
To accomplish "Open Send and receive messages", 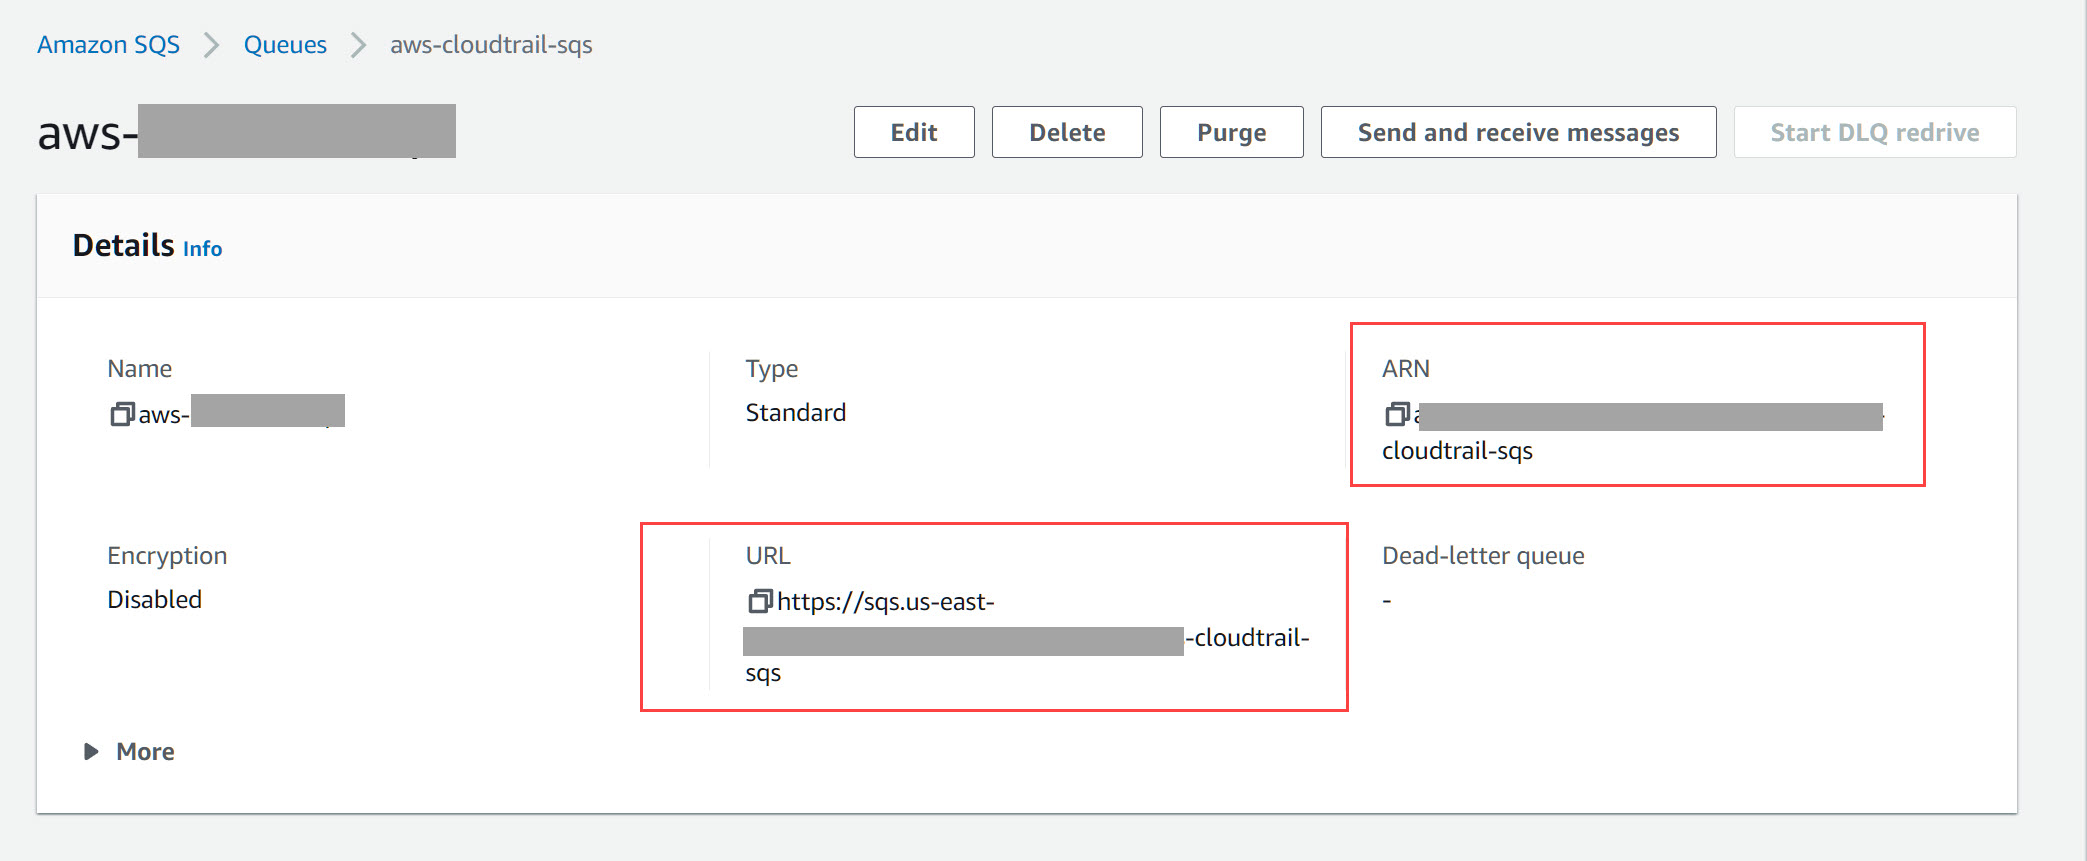I will (1518, 132).
